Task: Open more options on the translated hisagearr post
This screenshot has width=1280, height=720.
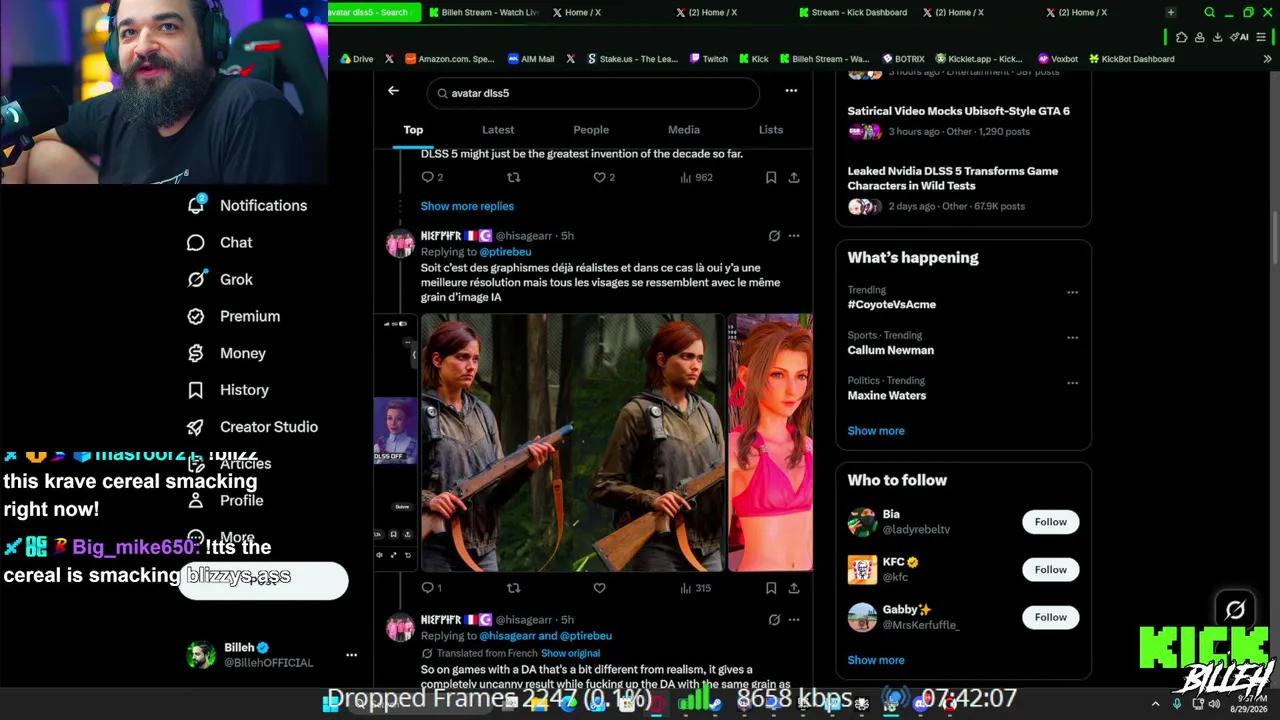Action: tap(794, 620)
